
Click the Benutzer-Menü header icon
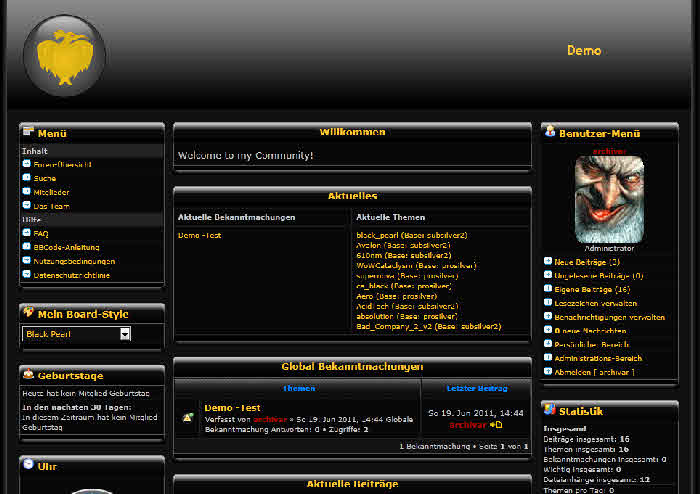[549, 131]
